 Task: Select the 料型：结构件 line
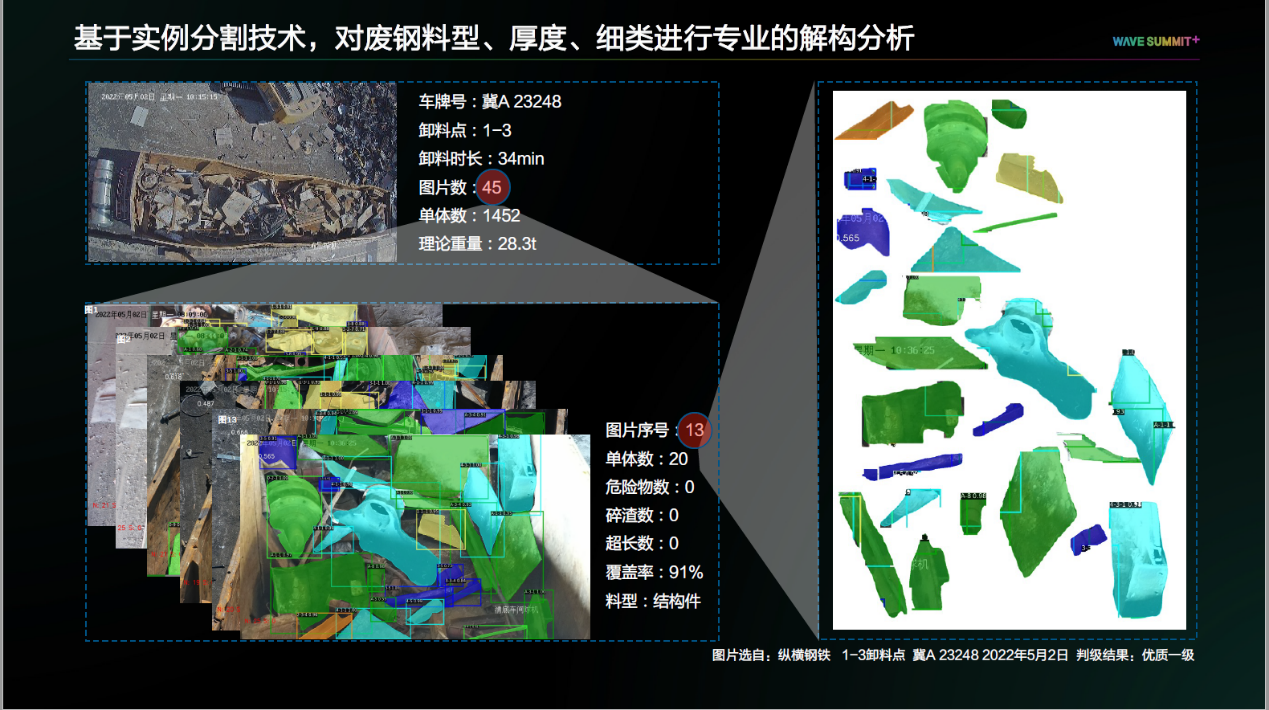653,601
